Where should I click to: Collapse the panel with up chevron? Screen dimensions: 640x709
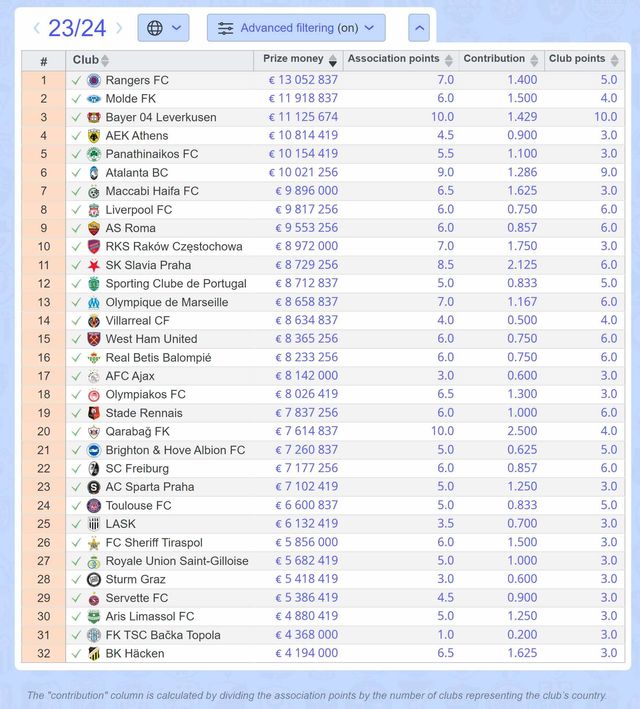419,28
